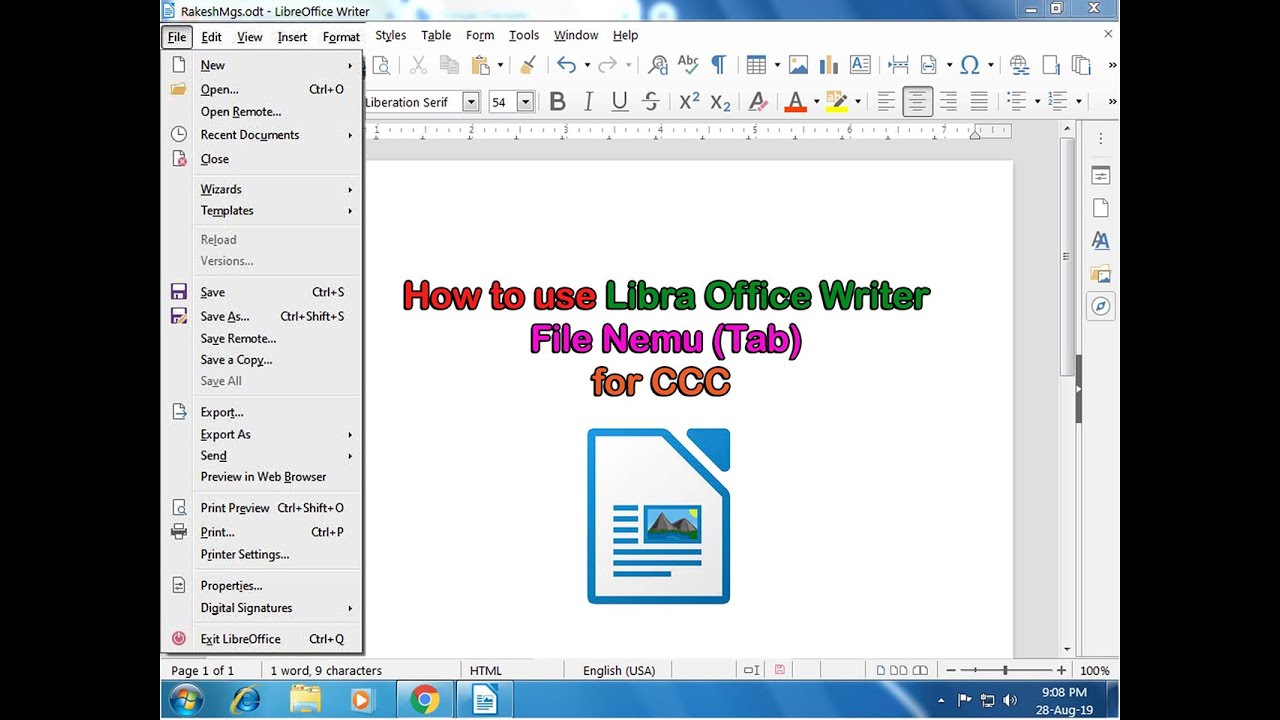This screenshot has width=1280, height=720.
Task: Open the sidebar Navigator compass icon
Action: pos(1101,306)
